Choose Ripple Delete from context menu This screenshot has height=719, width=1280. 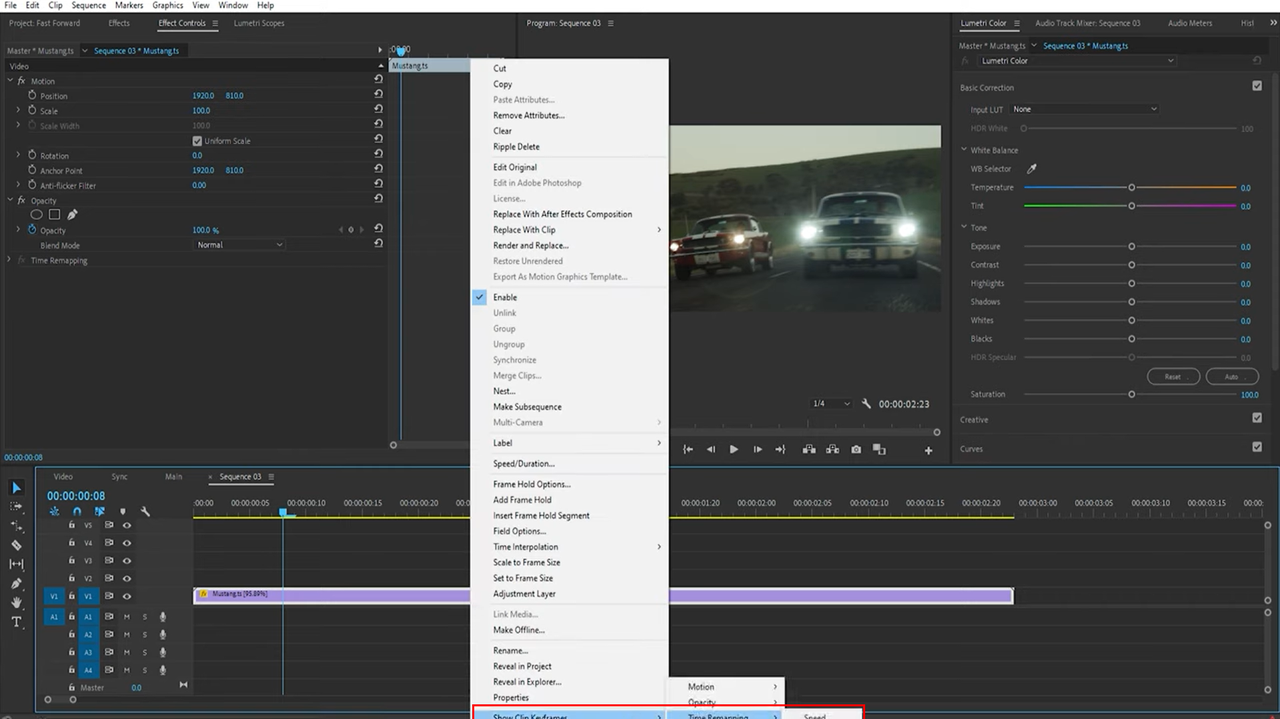tap(516, 147)
